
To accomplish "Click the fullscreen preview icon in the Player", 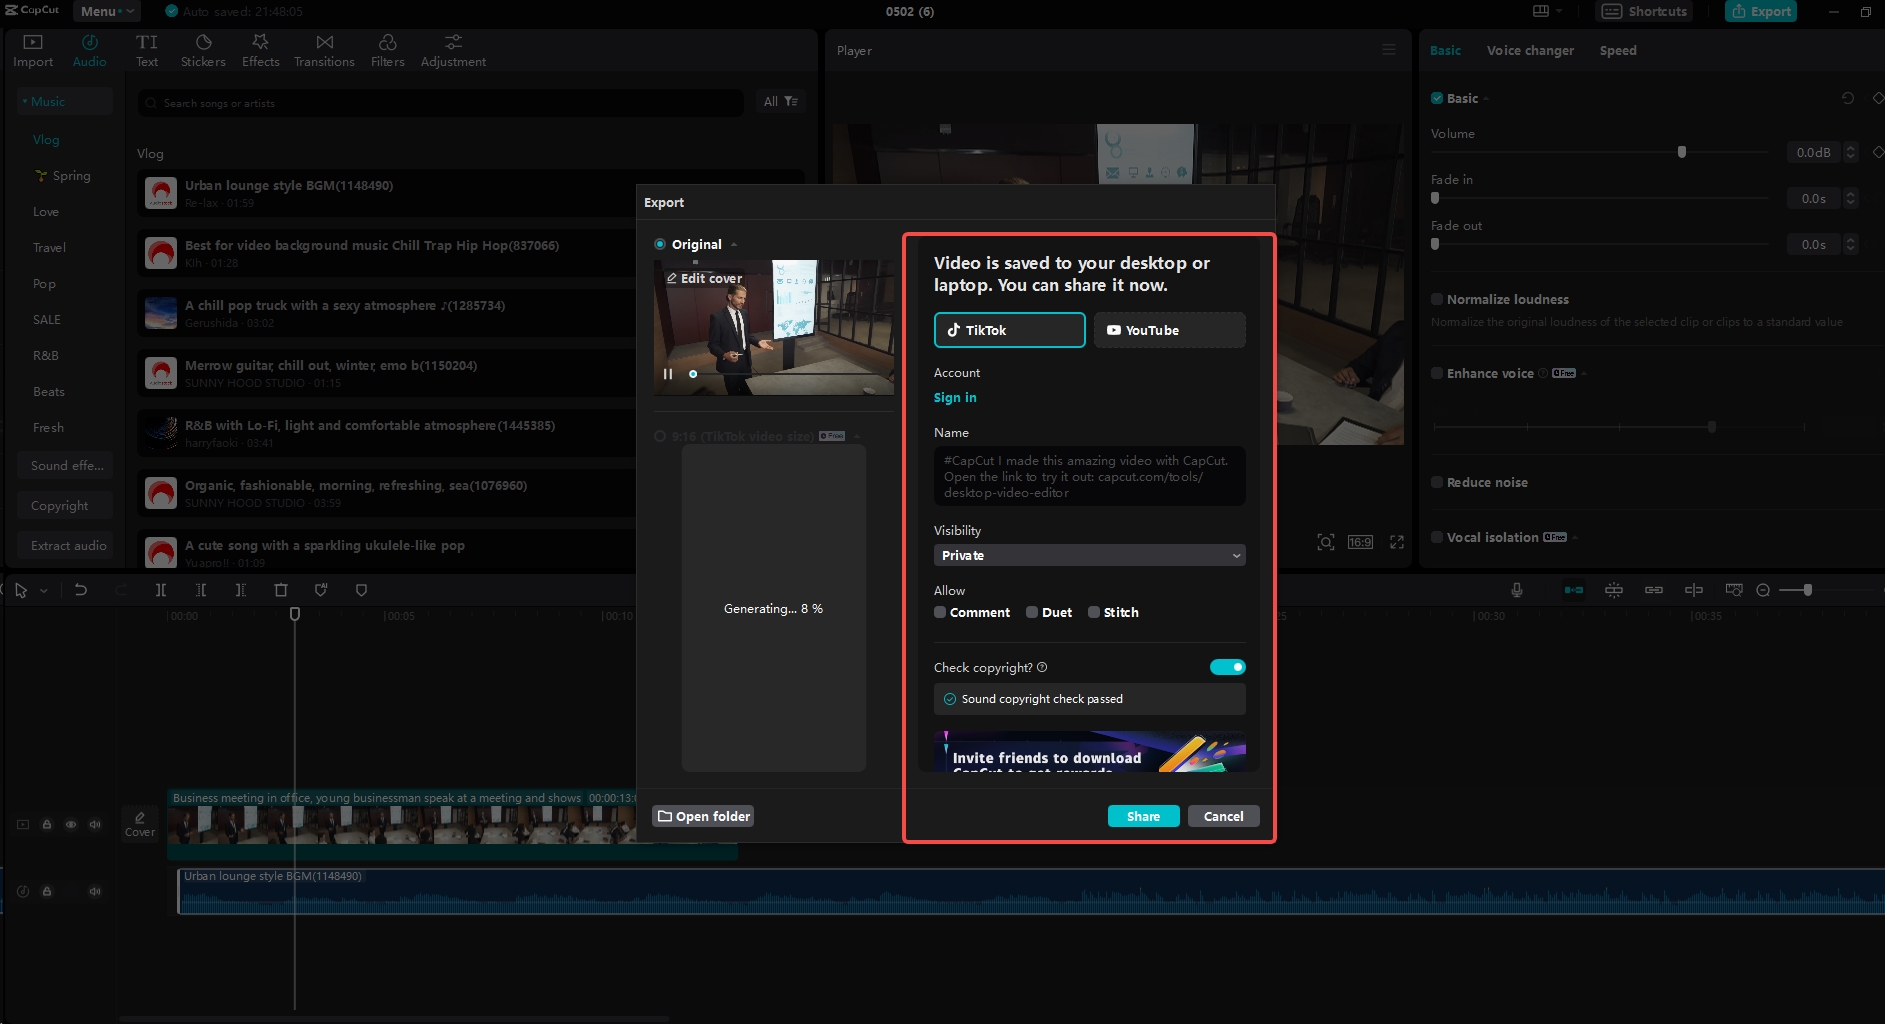I will click(x=1397, y=541).
